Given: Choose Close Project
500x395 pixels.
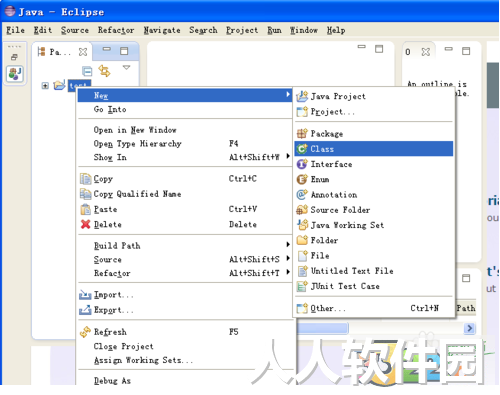Looking at the screenshot, I should pyautogui.click(x=185, y=346).
